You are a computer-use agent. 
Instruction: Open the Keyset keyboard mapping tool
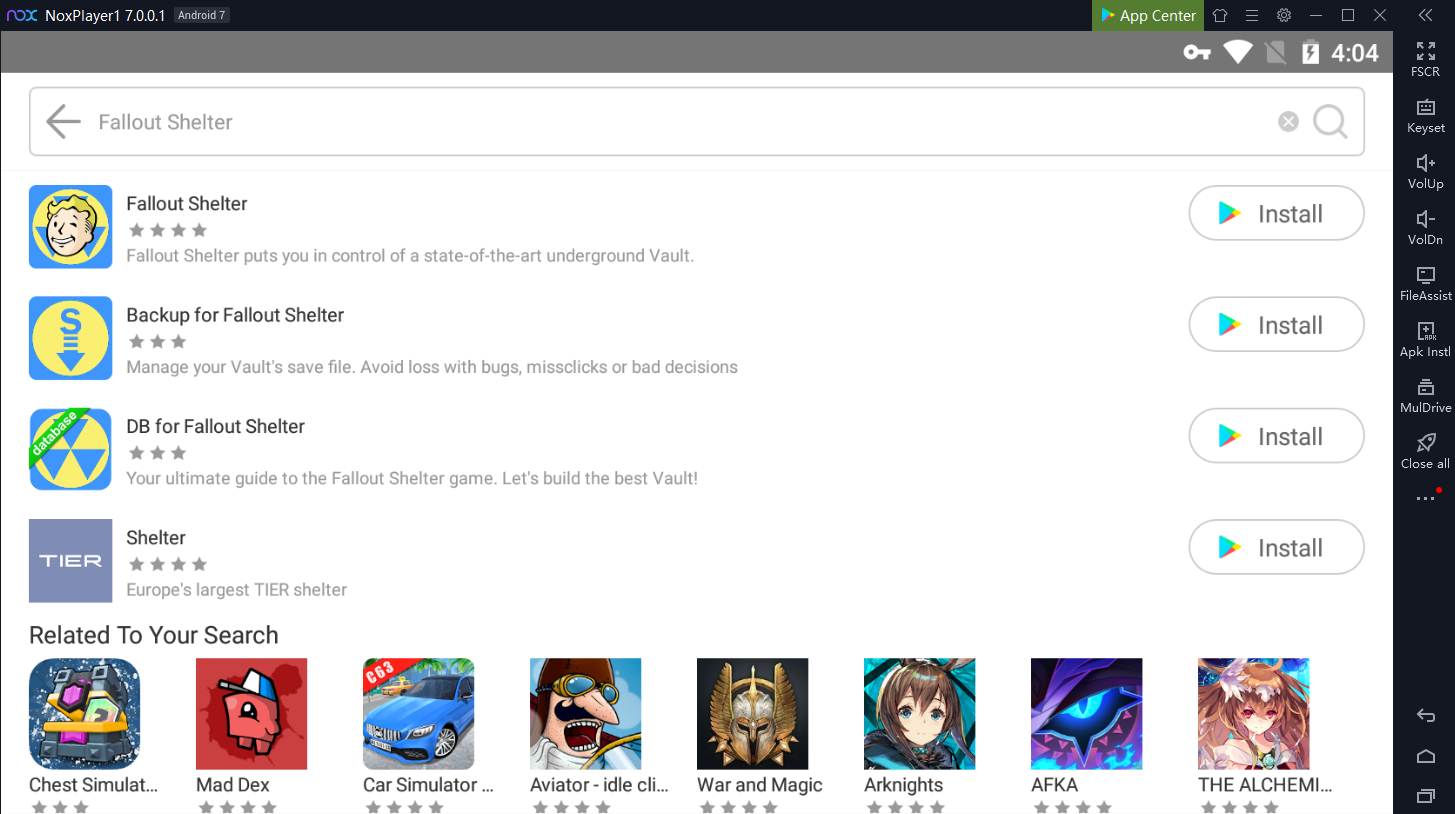1425,115
